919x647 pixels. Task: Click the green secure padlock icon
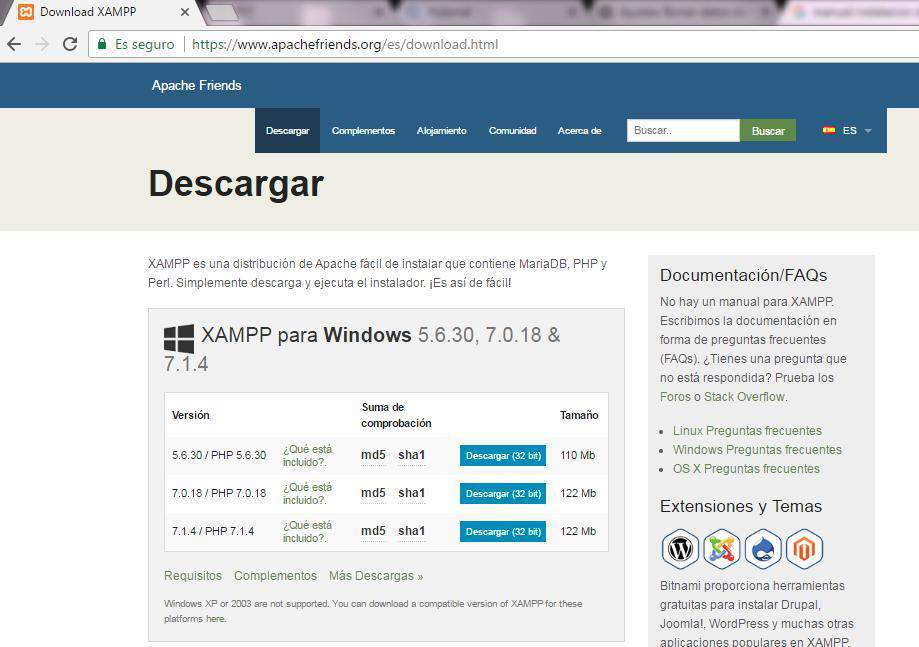[x=102, y=44]
